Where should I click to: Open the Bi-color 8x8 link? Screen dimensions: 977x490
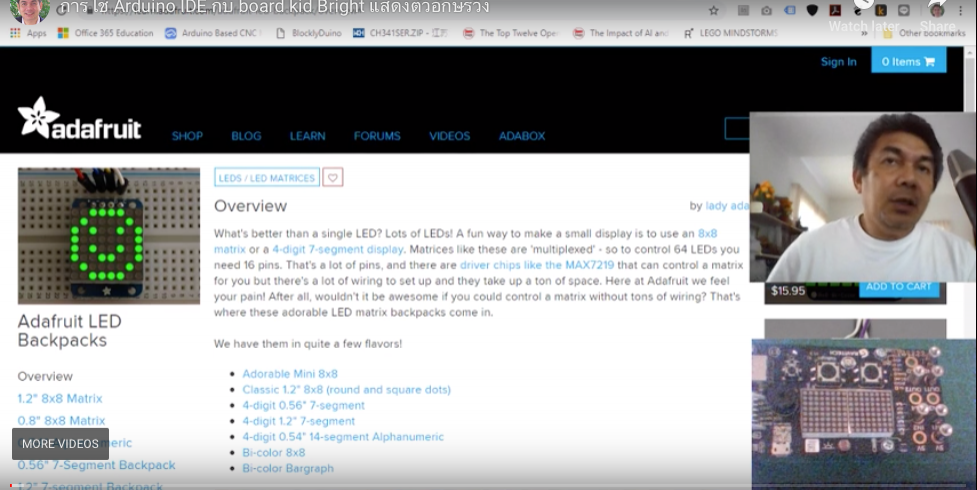pyautogui.click(x=274, y=453)
